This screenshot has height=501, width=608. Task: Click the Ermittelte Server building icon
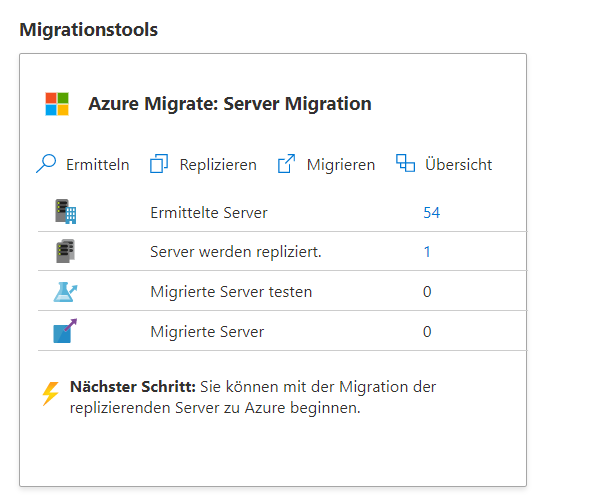point(66,211)
